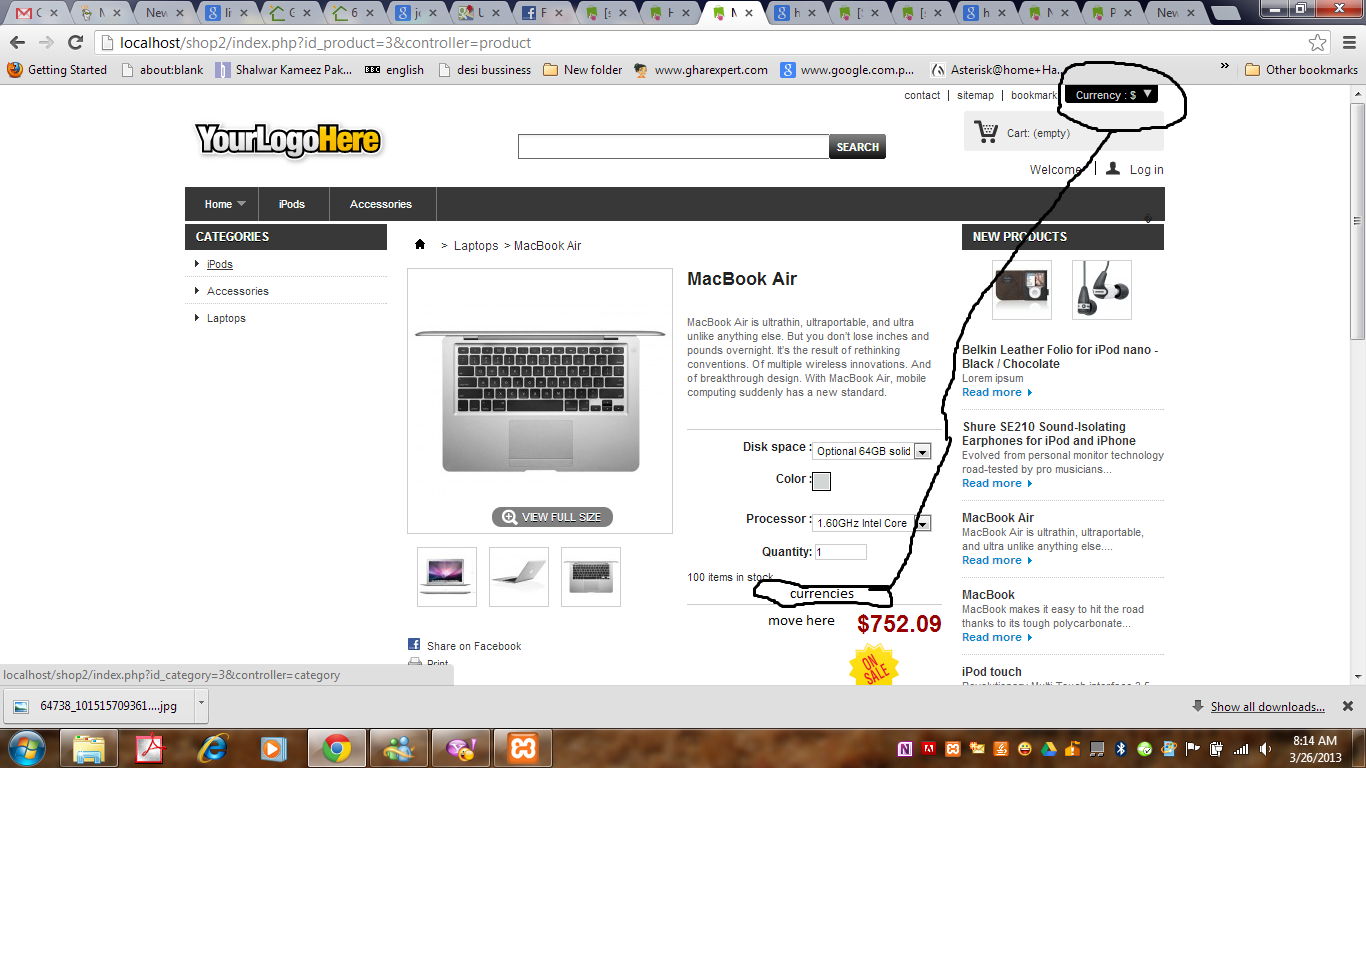
Task: Click the Log in link
Action: tap(1146, 170)
